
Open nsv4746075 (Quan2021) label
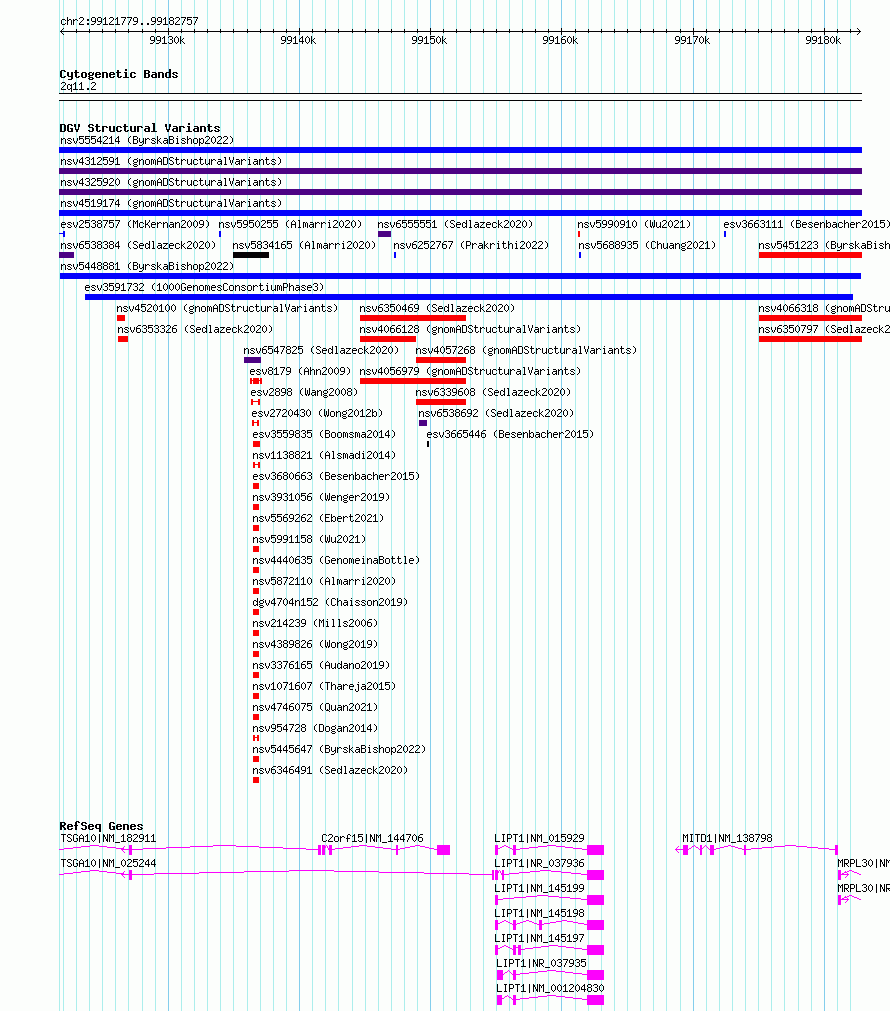[x=315, y=707]
